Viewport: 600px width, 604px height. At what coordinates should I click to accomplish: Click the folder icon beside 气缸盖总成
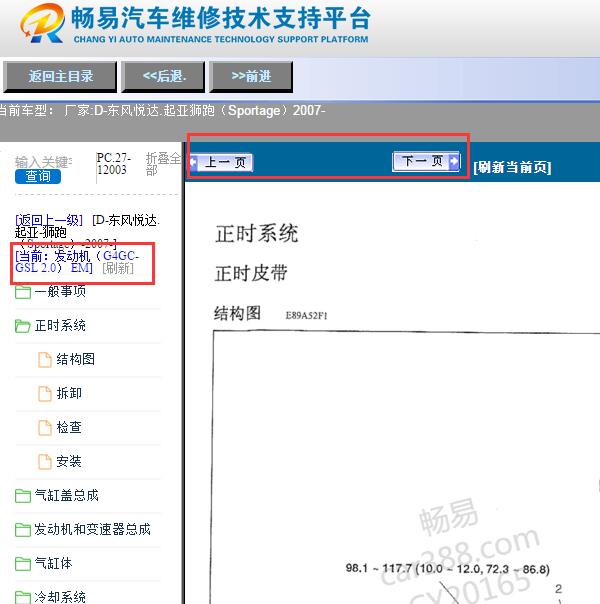pyautogui.click(x=23, y=496)
